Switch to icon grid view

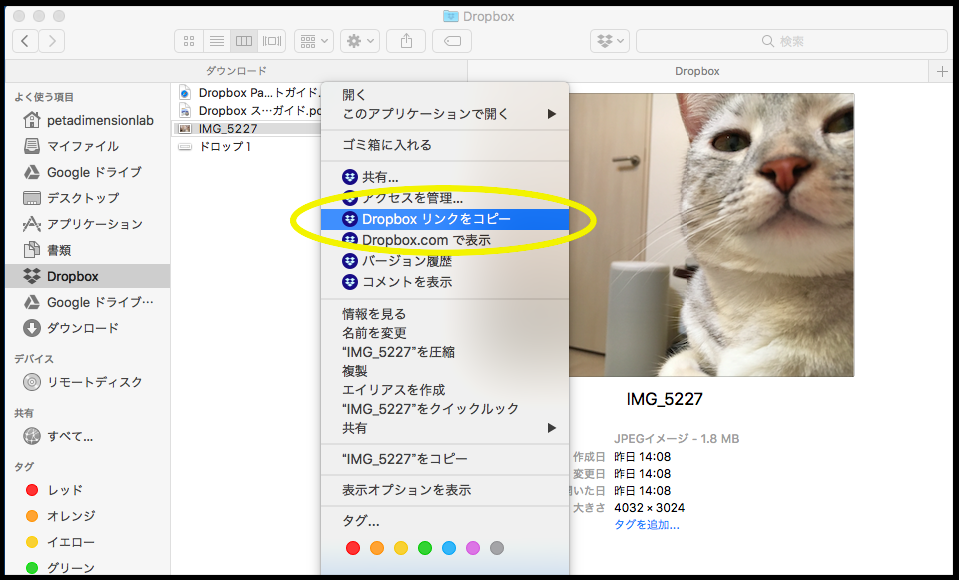click(188, 41)
